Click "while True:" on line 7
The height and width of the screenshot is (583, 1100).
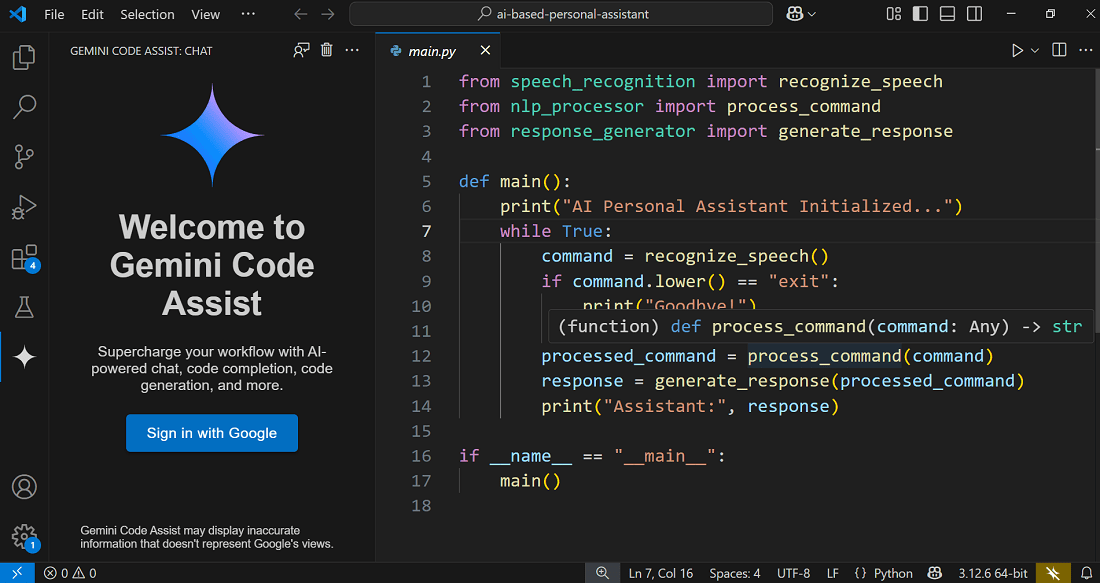(556, 231)
